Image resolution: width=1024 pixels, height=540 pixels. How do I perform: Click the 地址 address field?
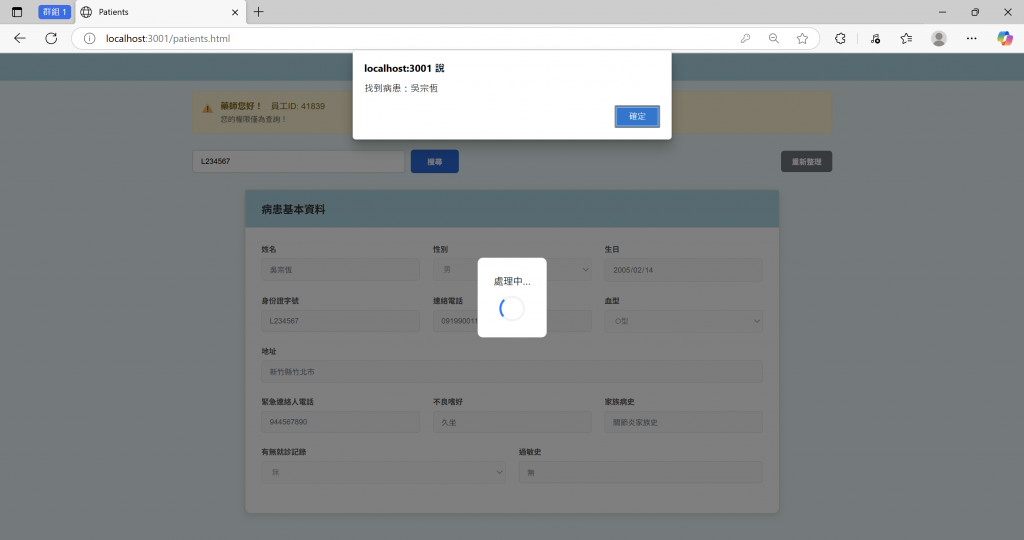click(x=512, y=372)
